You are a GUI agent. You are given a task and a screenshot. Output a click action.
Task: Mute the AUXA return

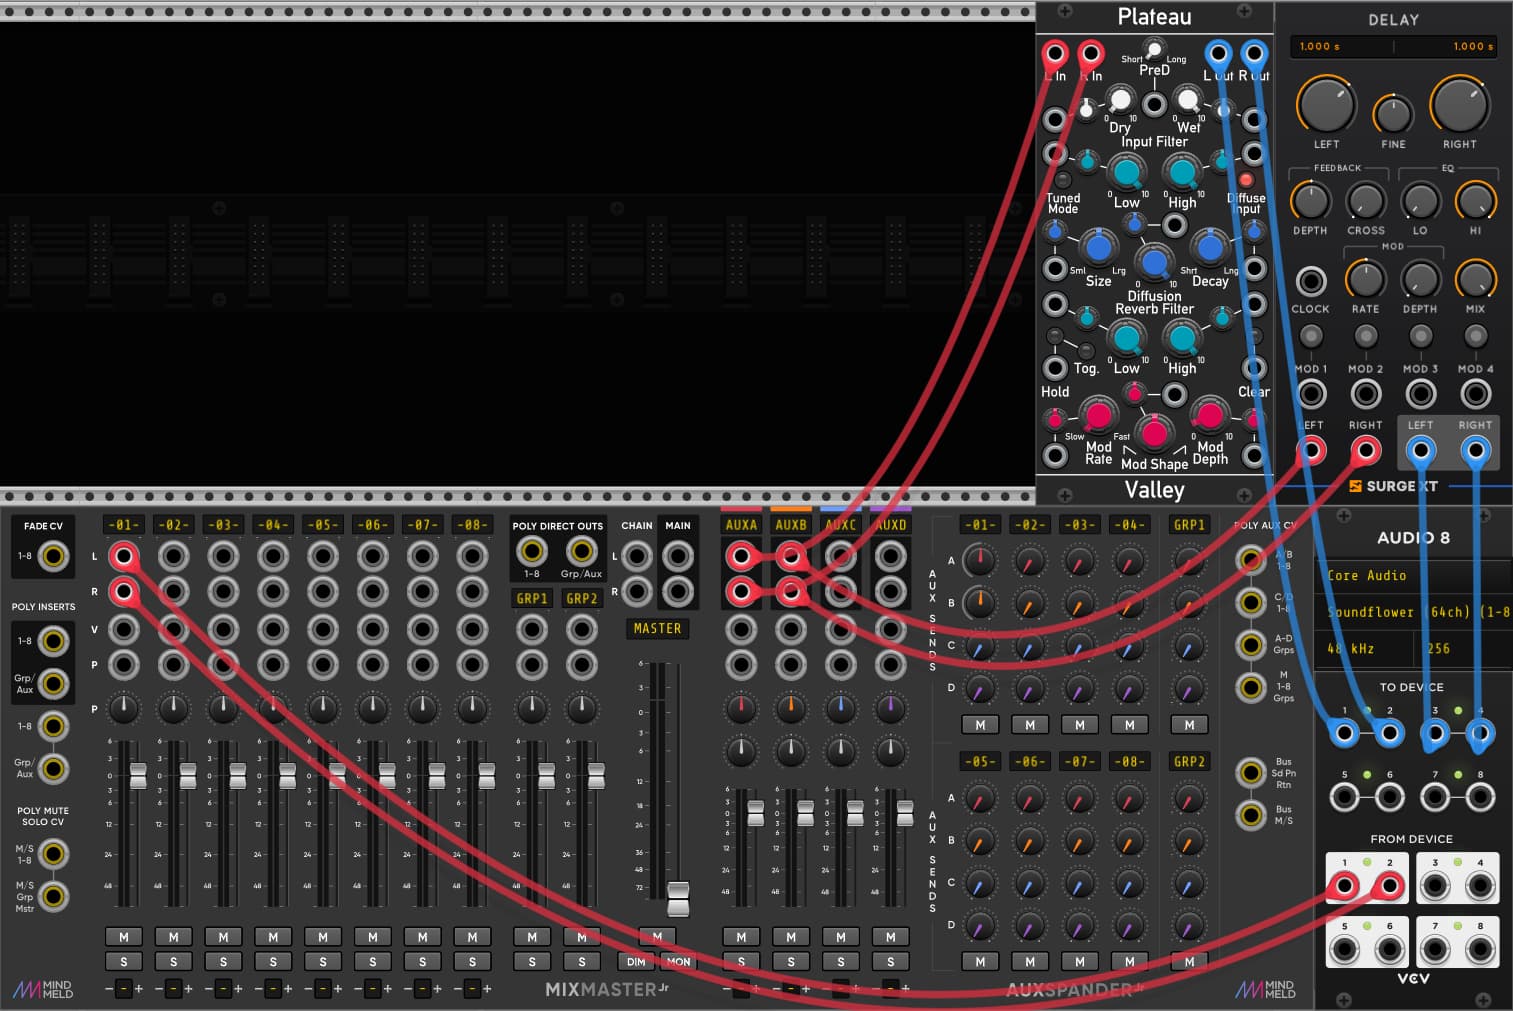(740, 937)
